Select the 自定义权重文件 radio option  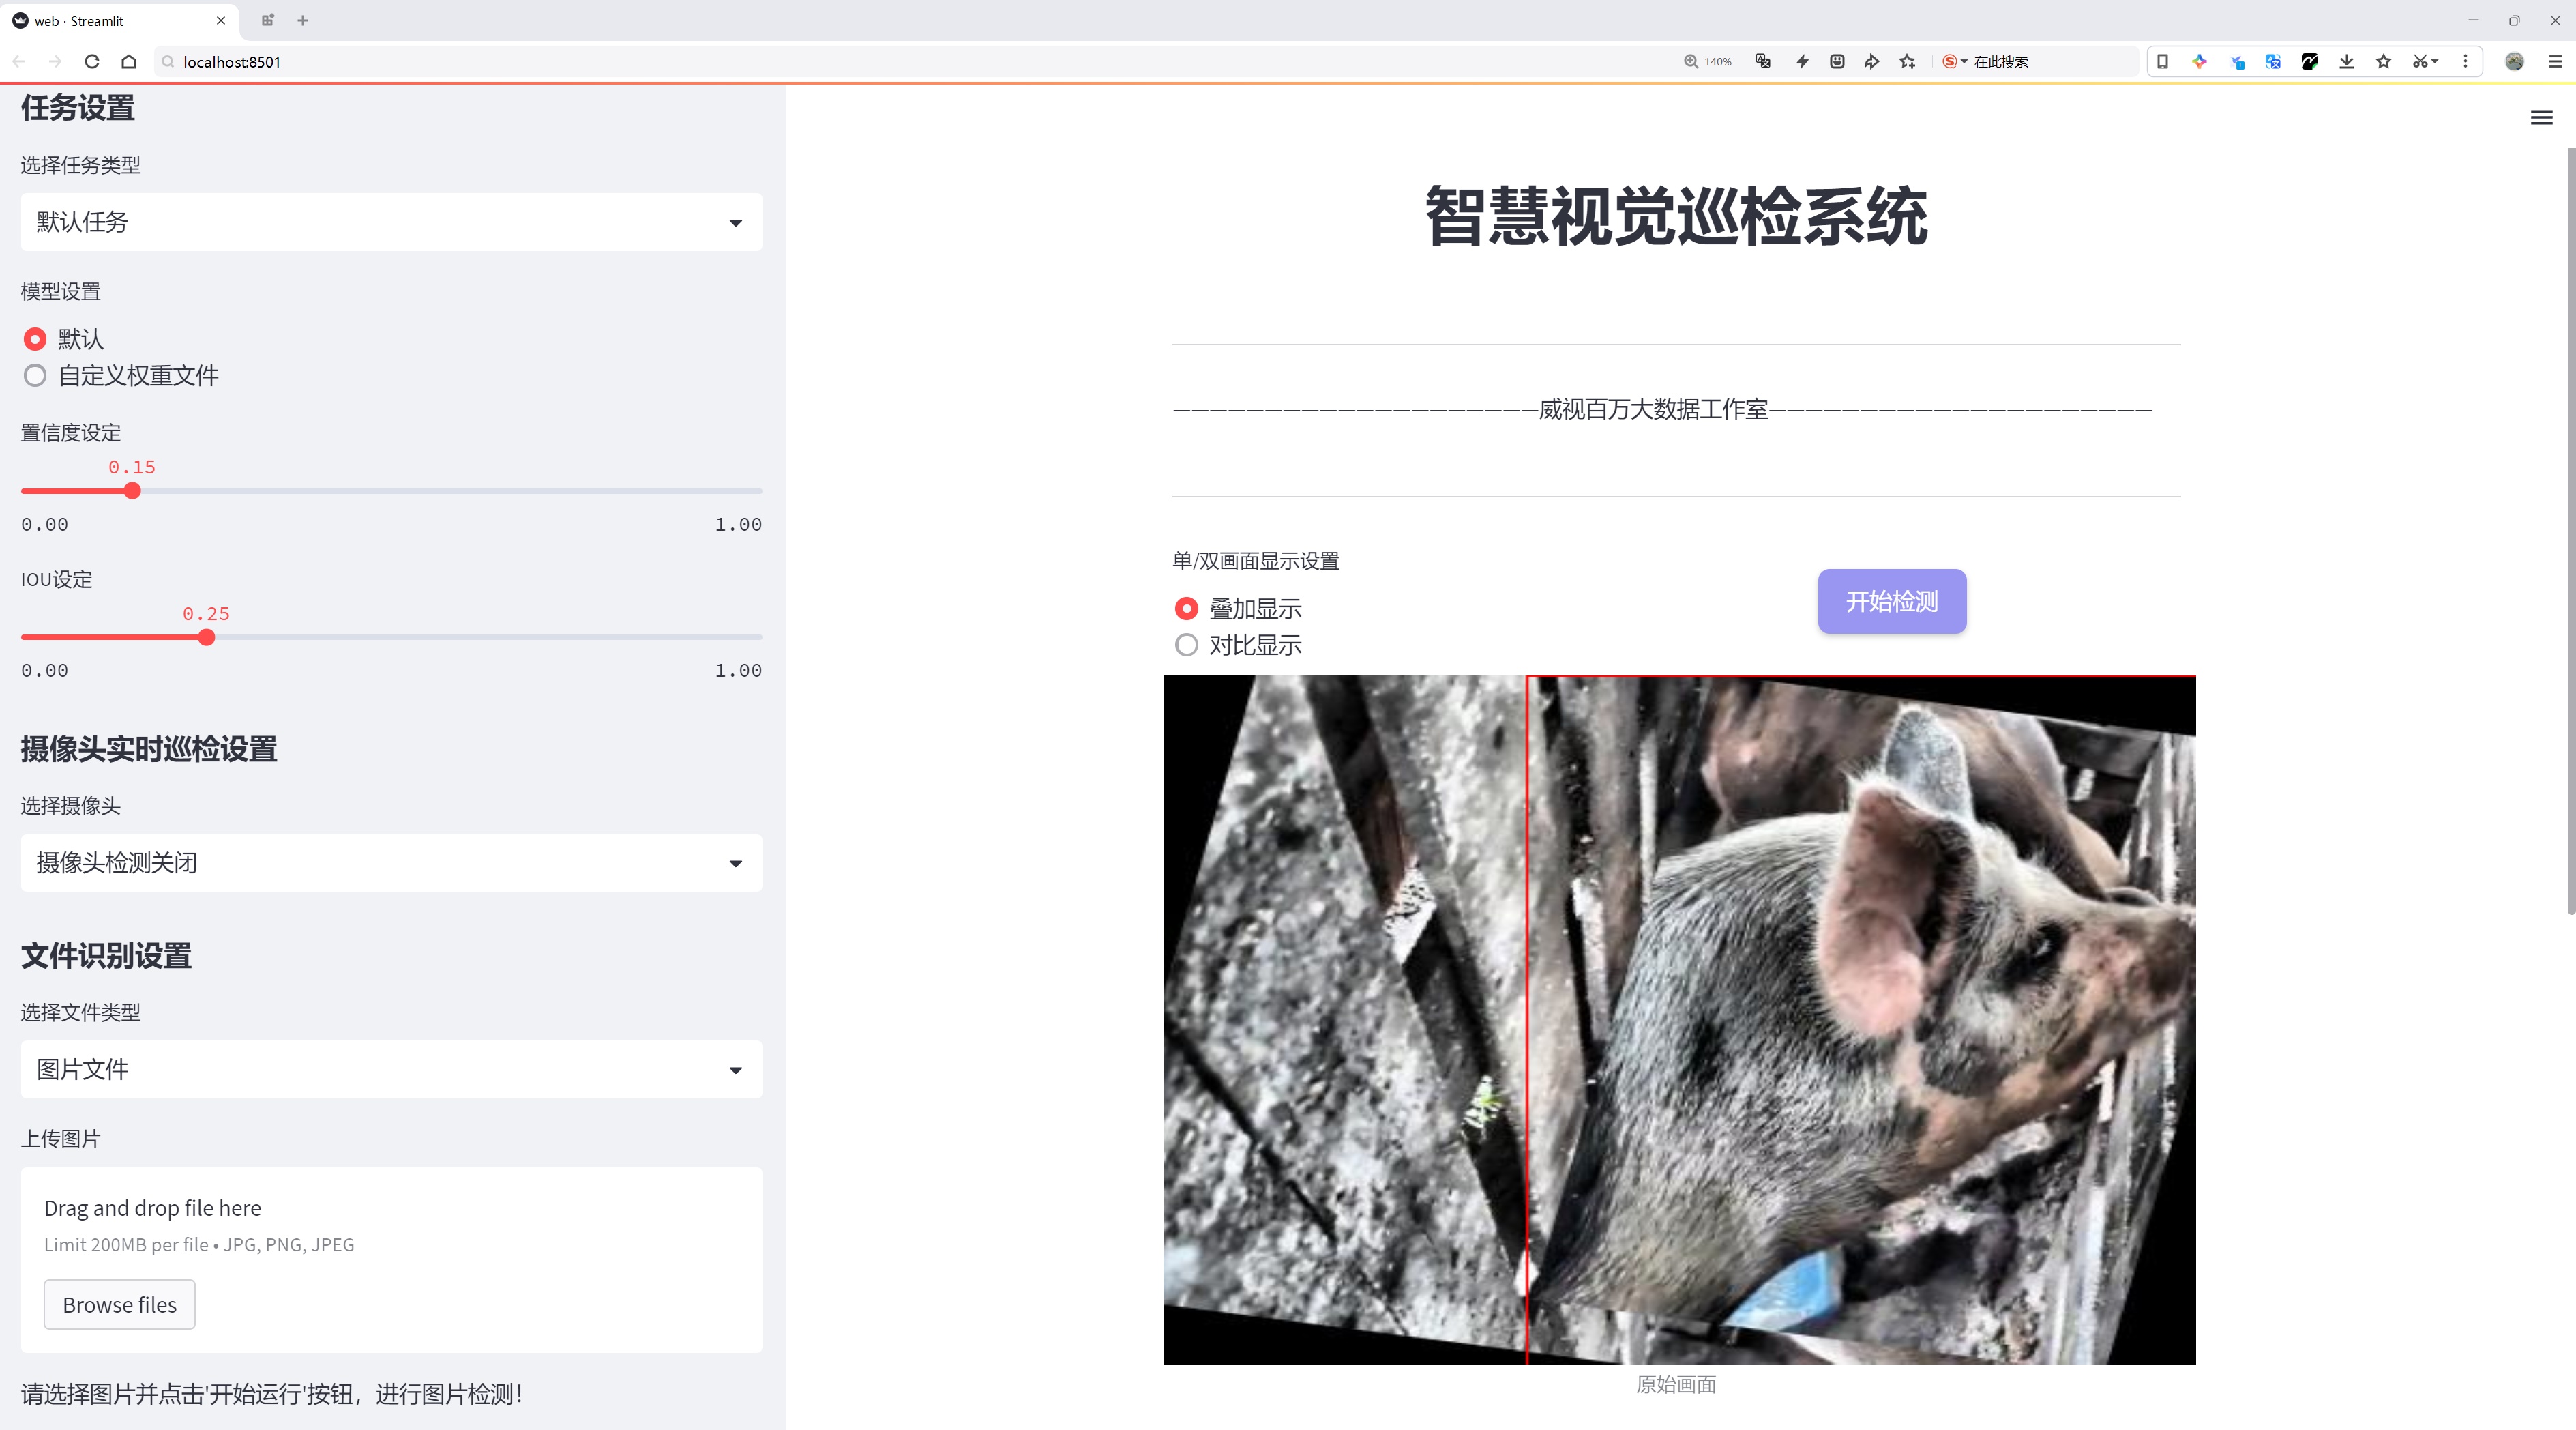coord(35,376)
